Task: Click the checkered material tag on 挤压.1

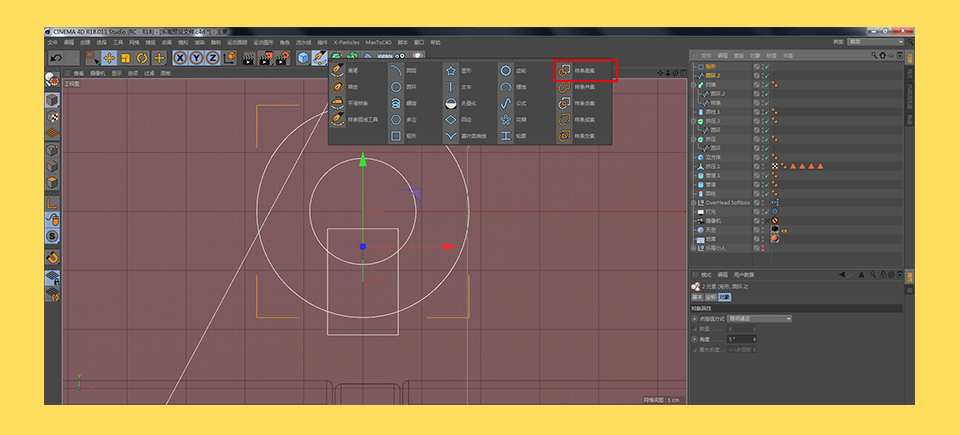Action: click(x=774, y=166)
